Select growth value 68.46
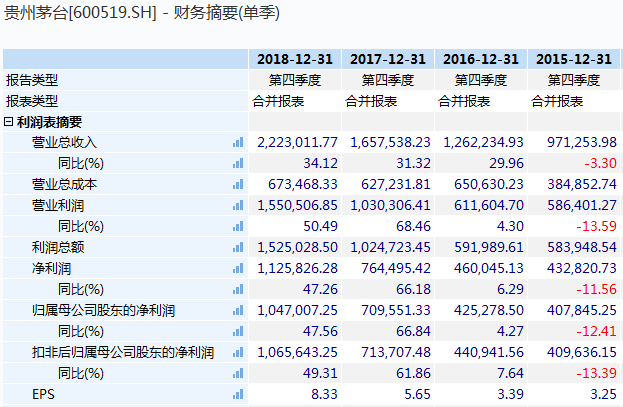The height and width of the screenshot is (407, 623). point(413,227)
